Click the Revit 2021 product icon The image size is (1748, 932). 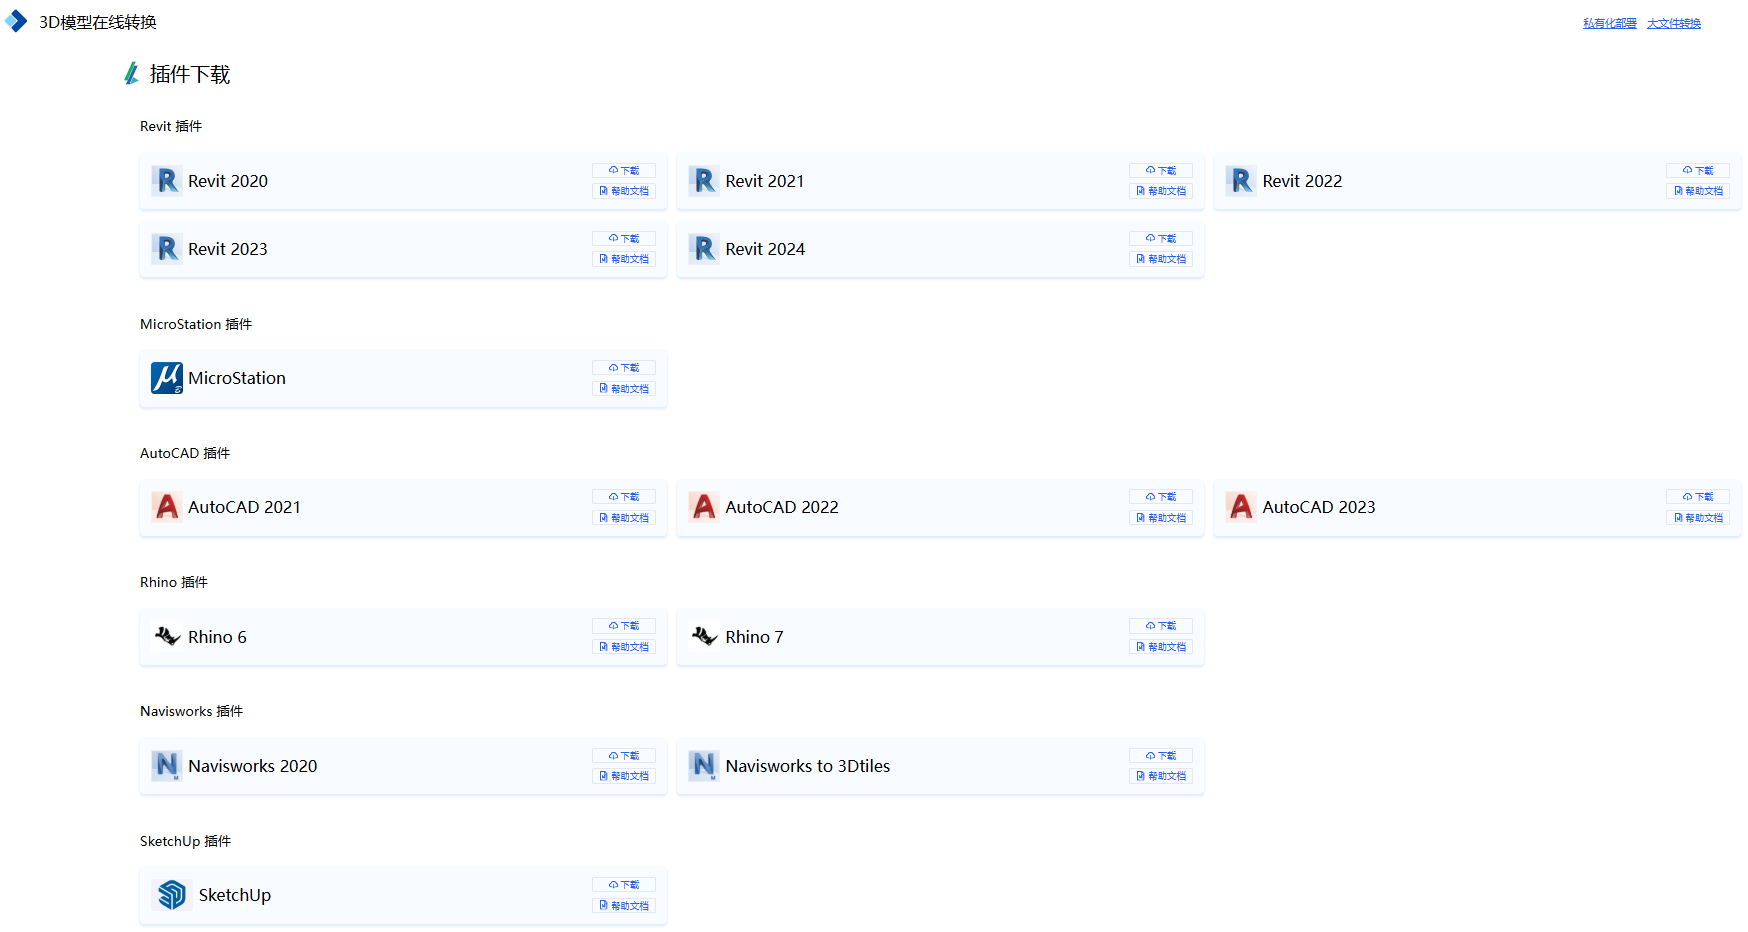pos(704,181)
